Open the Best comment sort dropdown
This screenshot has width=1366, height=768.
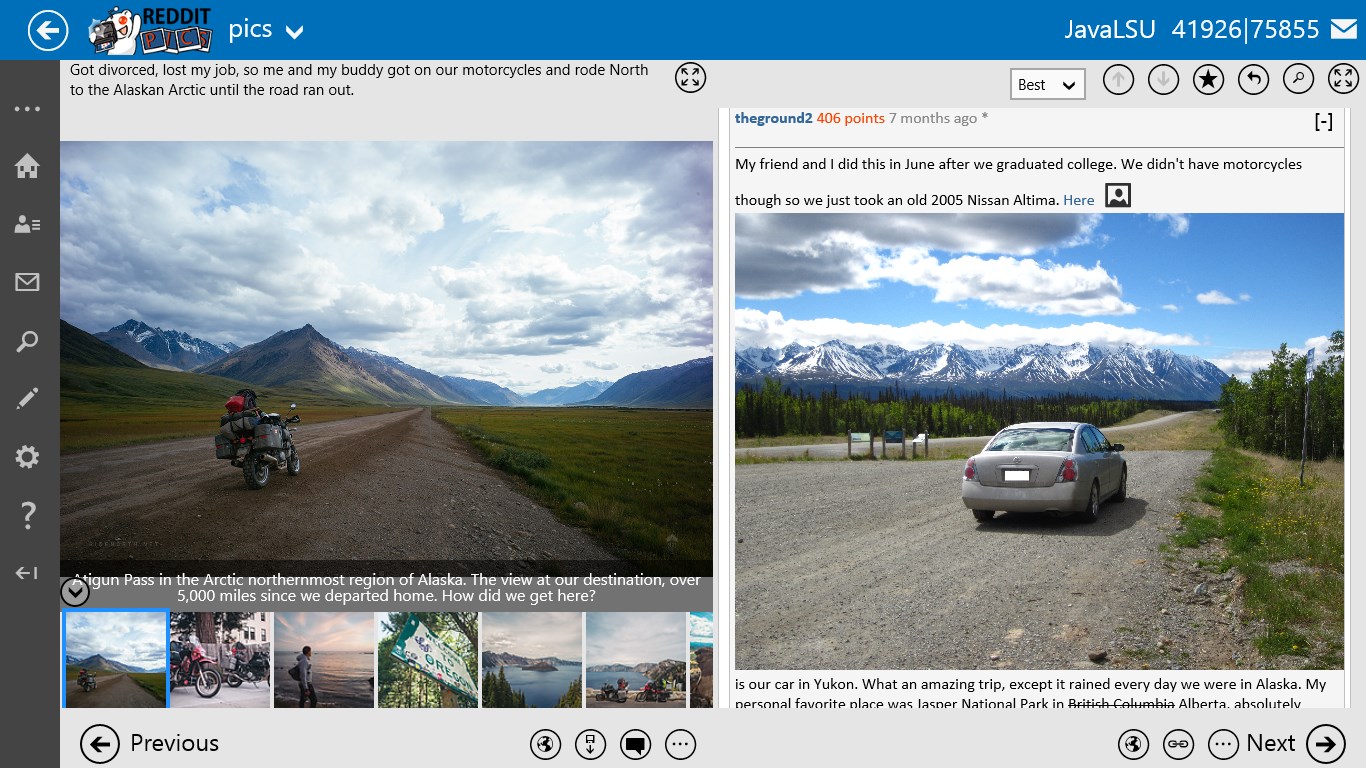pos(1048,85)
